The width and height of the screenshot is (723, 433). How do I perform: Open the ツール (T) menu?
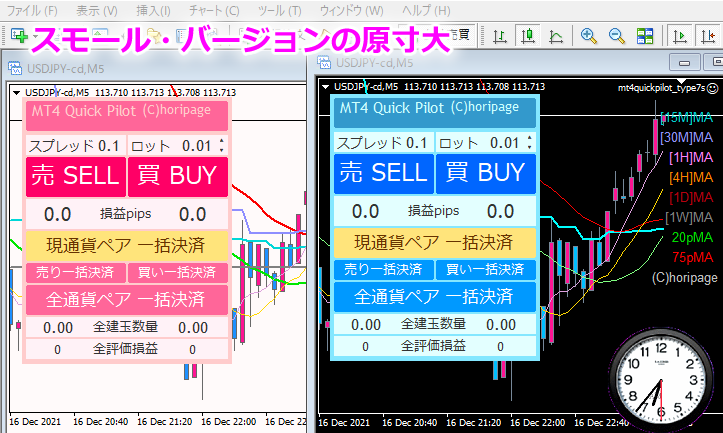[x=279, y=10]
